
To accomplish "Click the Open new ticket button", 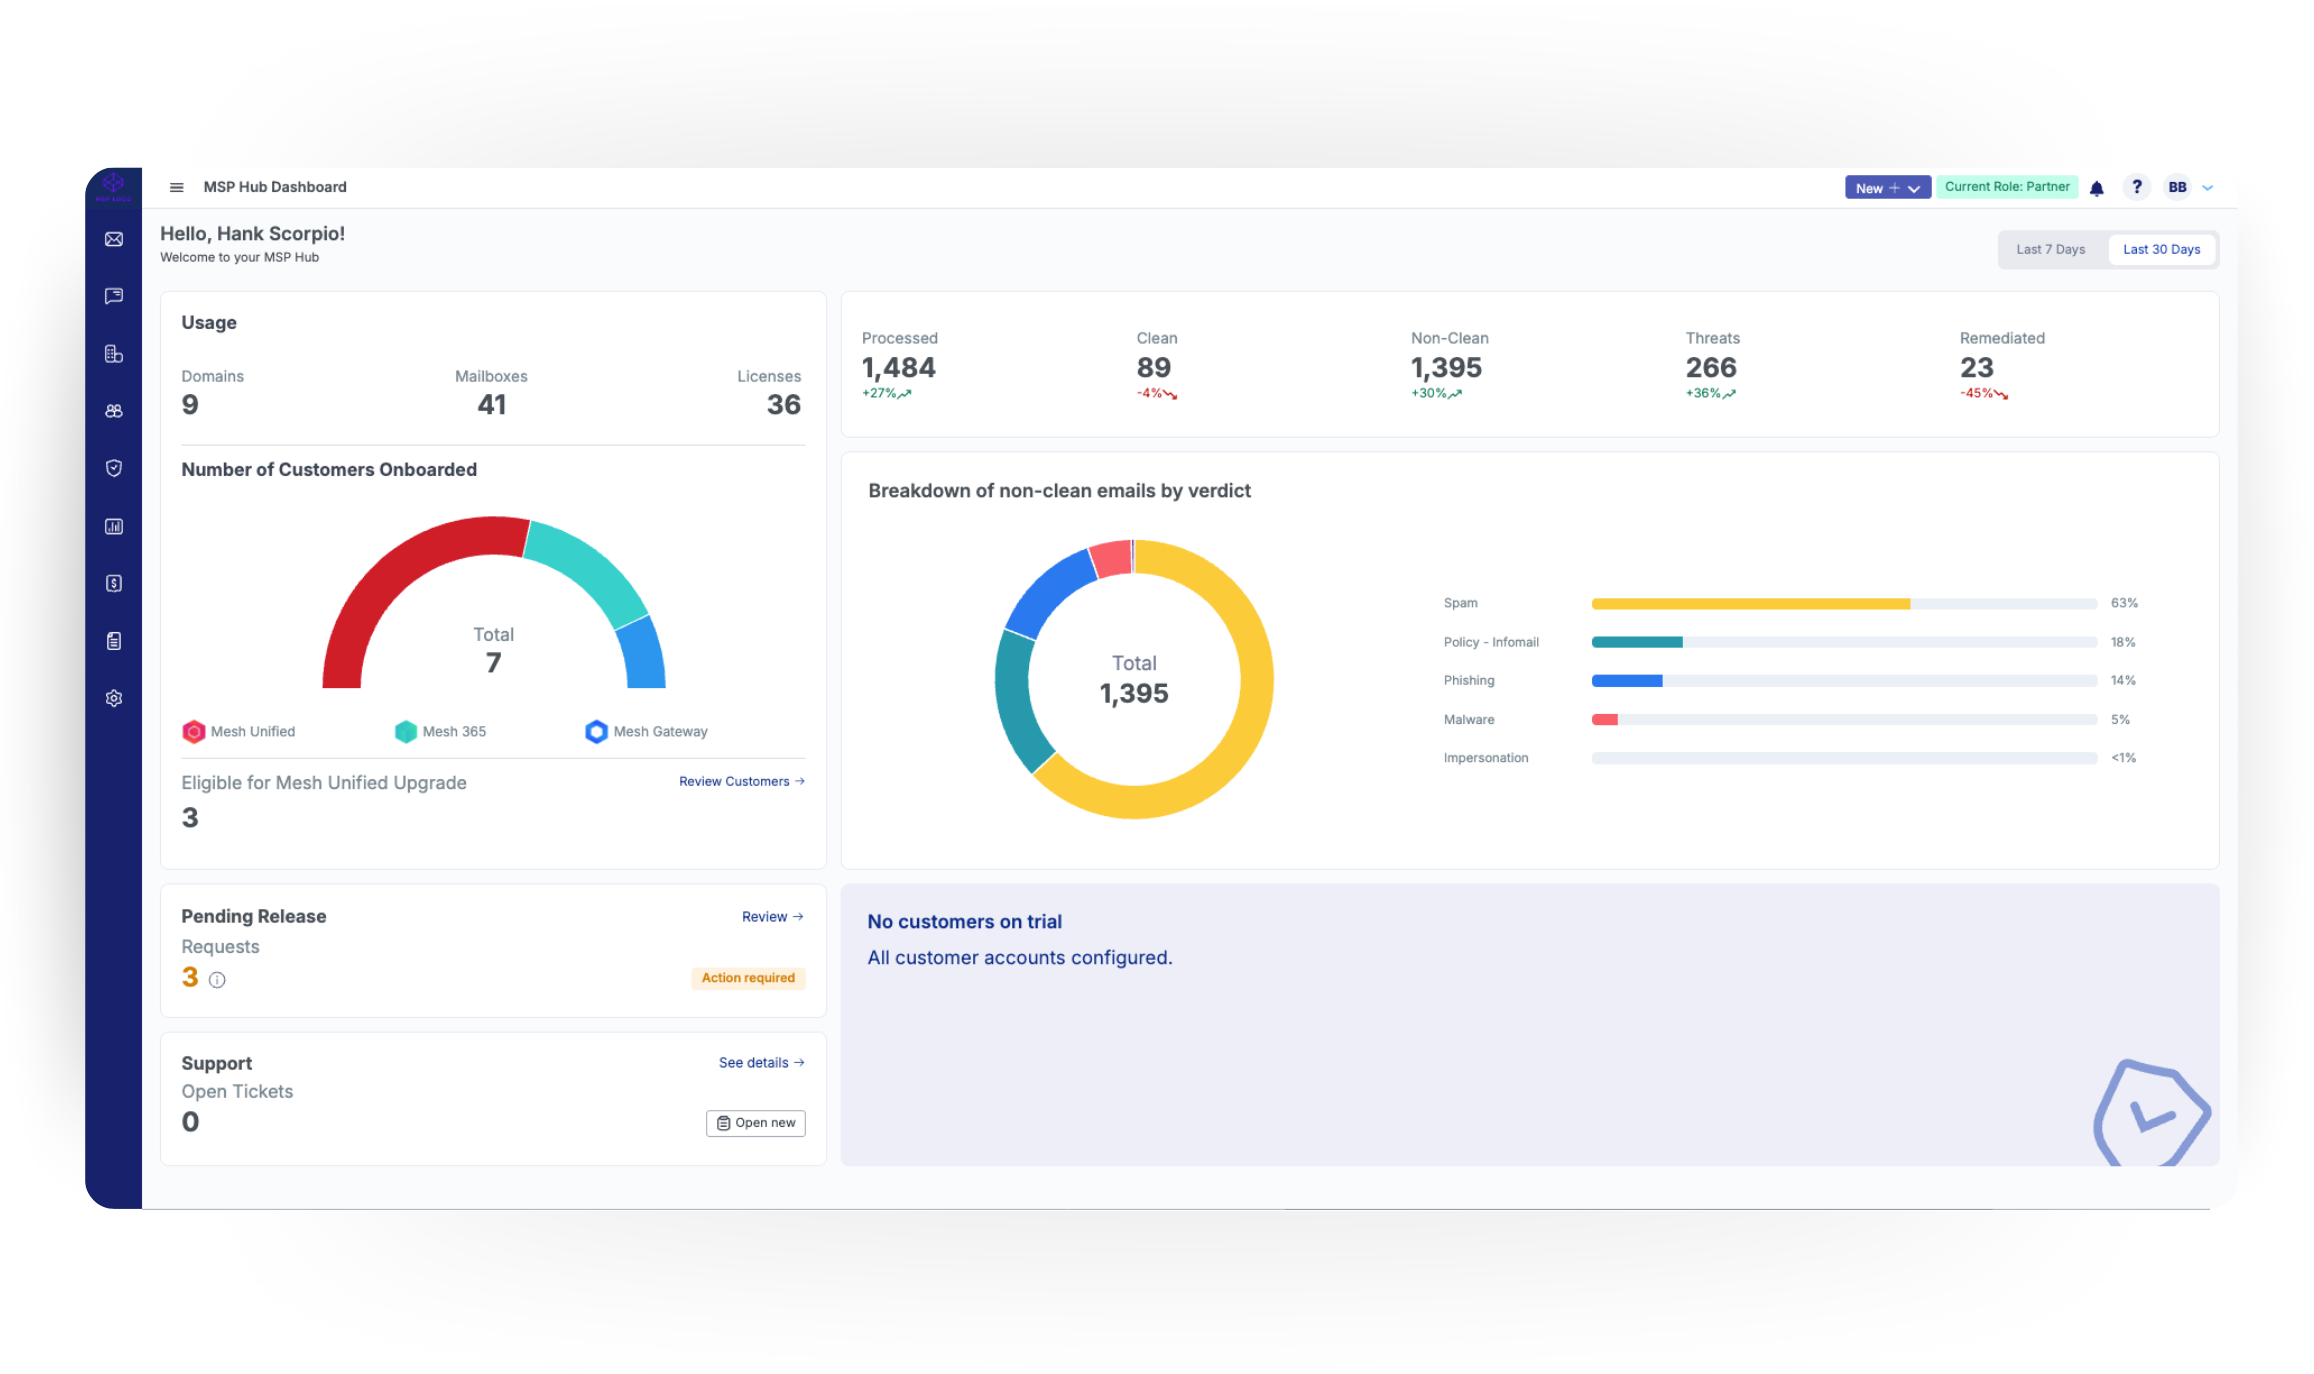I will point(756,1123).
